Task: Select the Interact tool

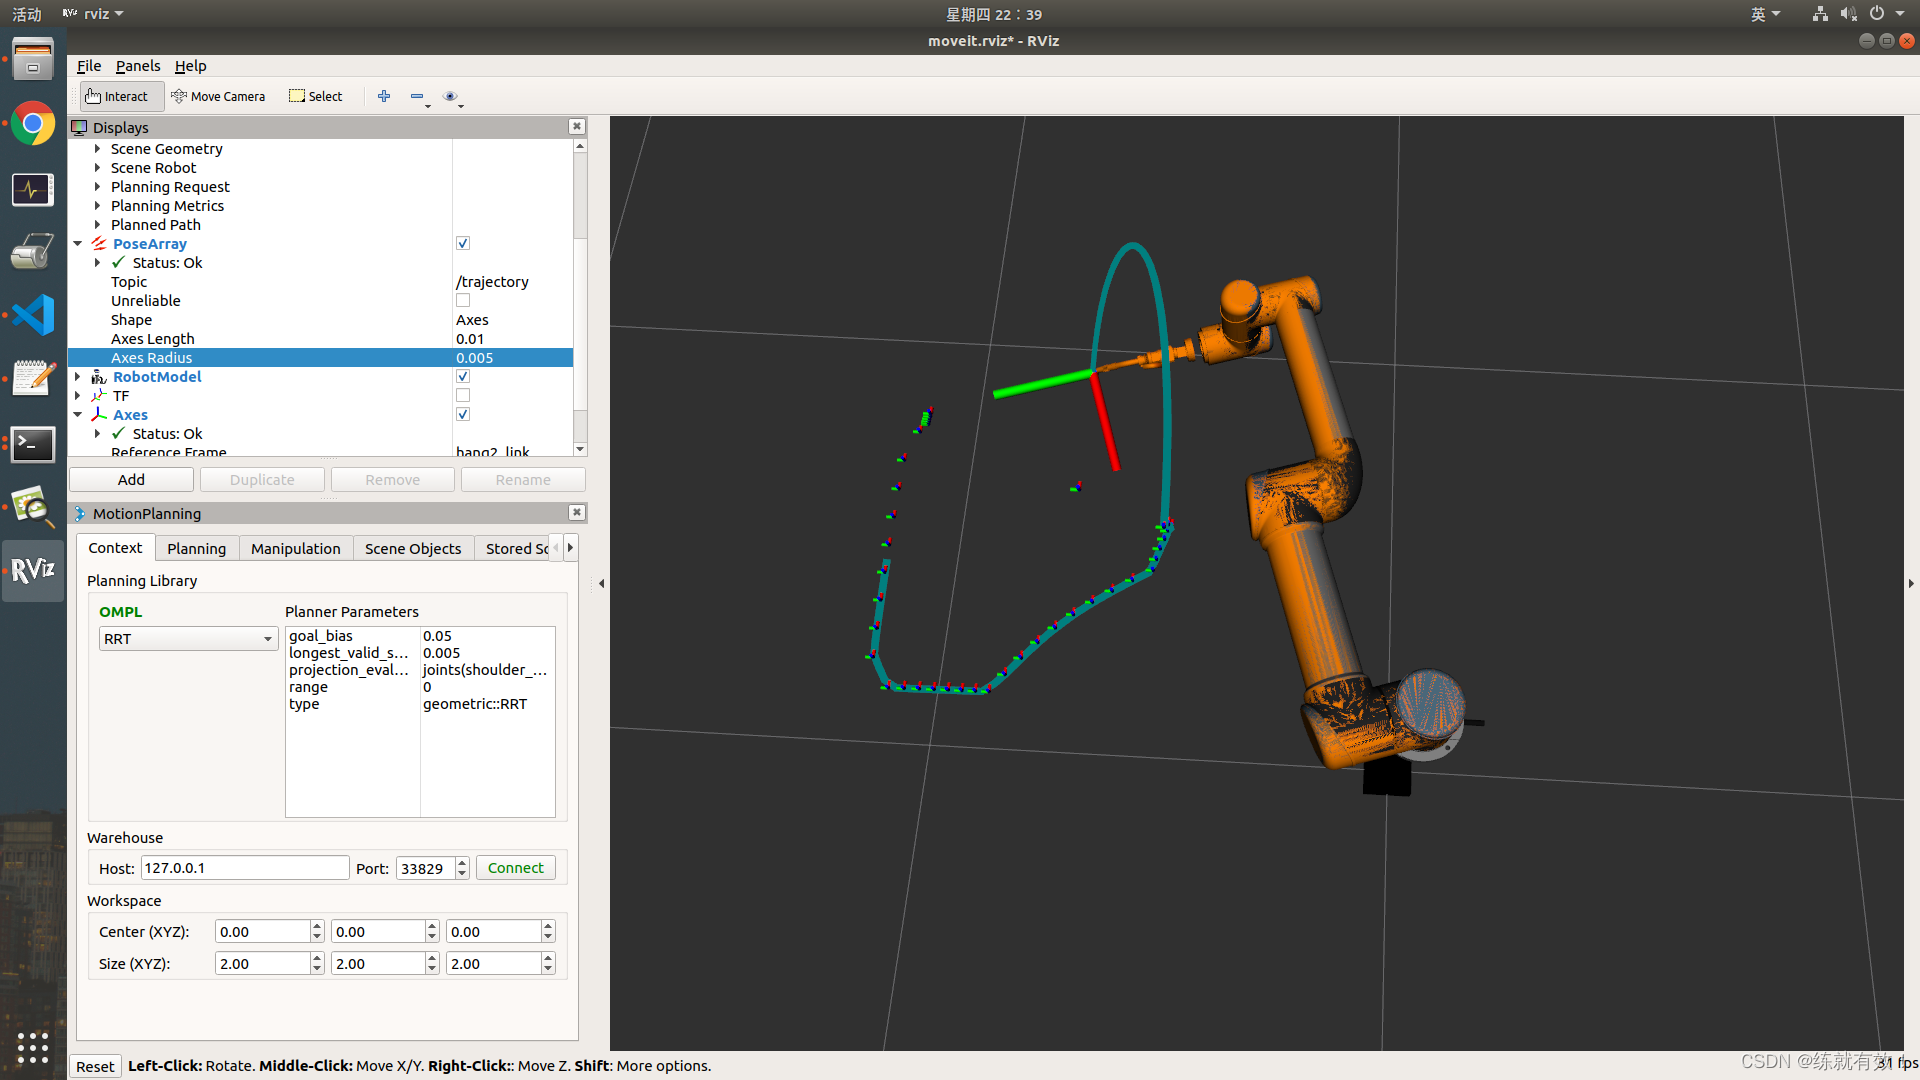Action: (x=117, y=96)
